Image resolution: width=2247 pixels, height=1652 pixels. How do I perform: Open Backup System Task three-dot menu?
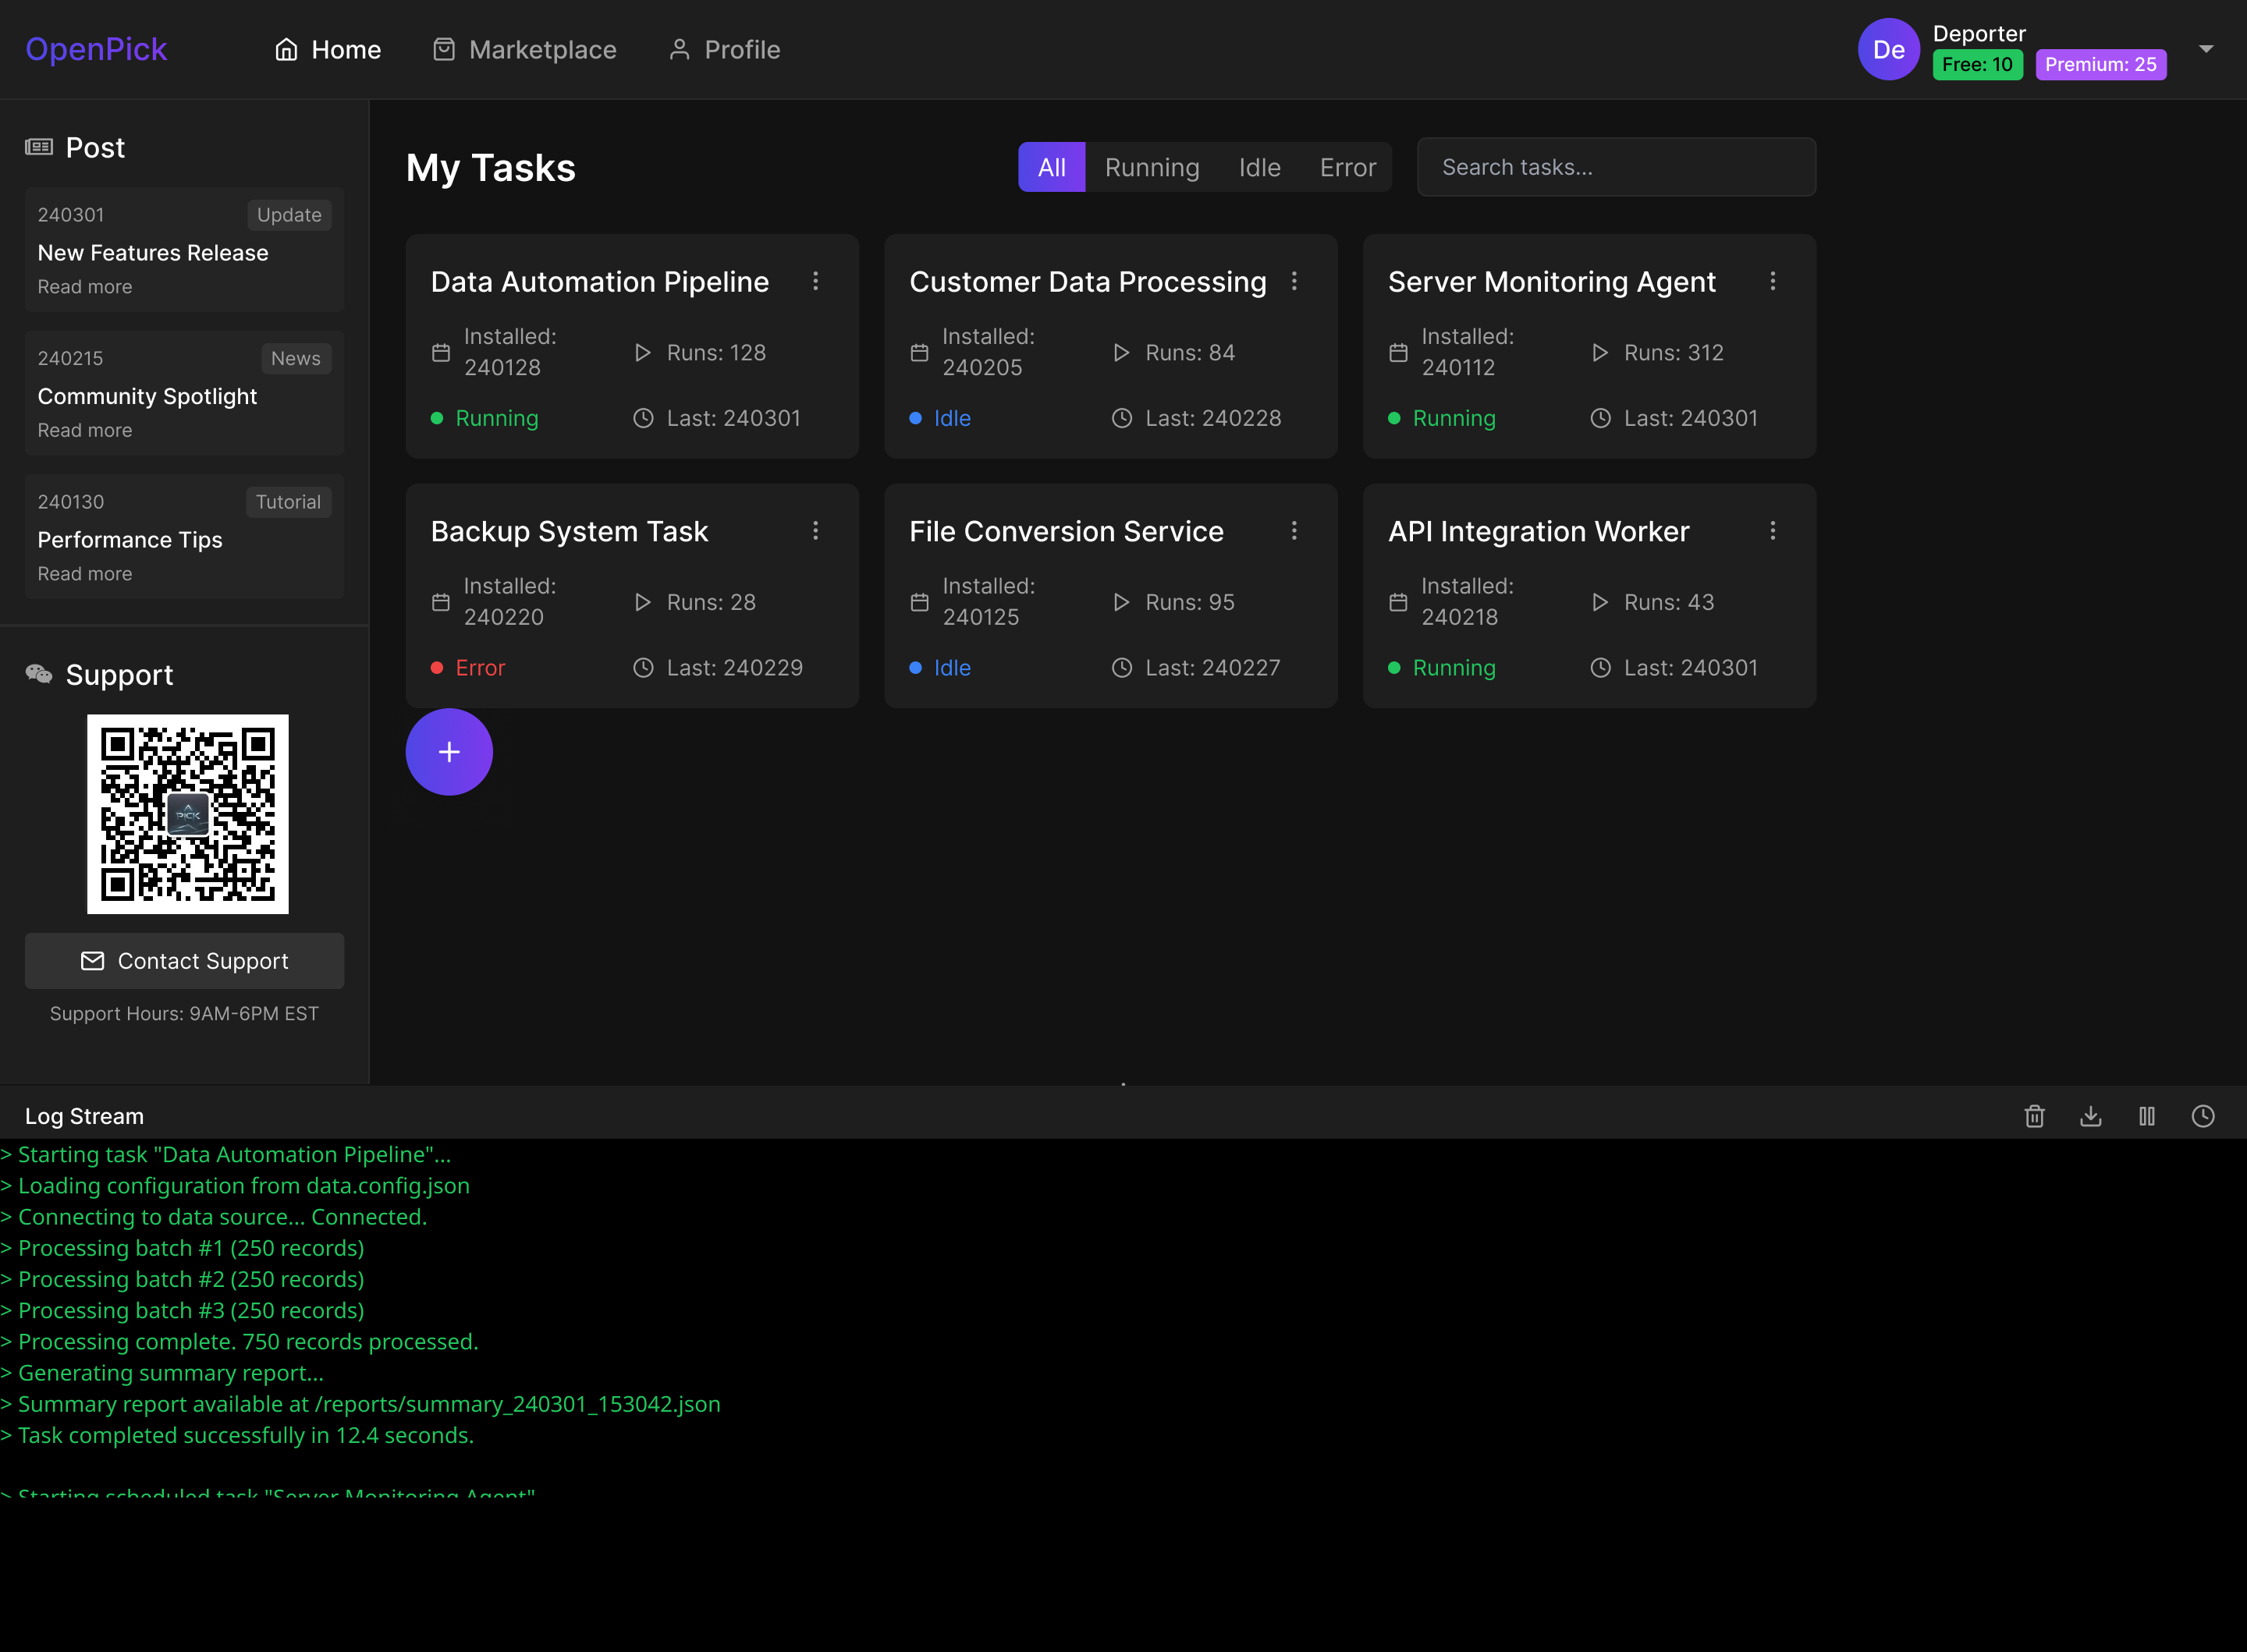coord(815,531)
